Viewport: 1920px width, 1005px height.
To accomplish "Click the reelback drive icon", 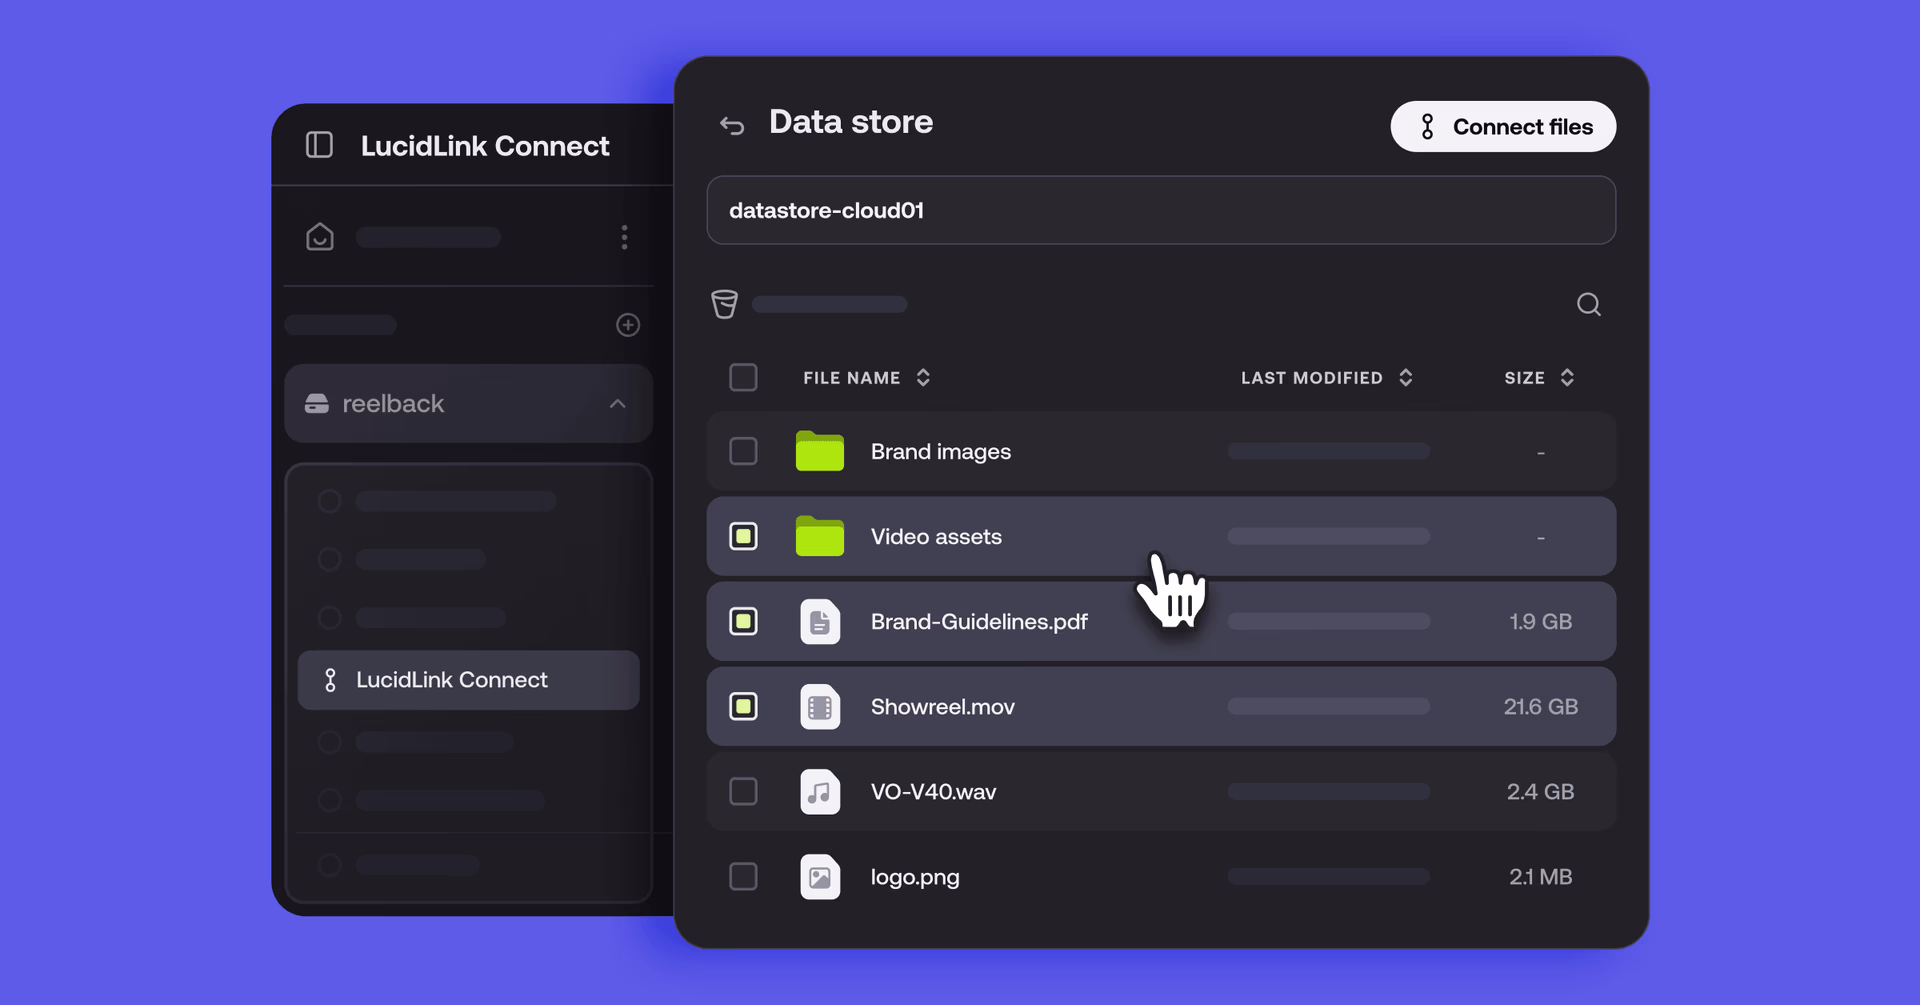I will [x=317, y=403].
